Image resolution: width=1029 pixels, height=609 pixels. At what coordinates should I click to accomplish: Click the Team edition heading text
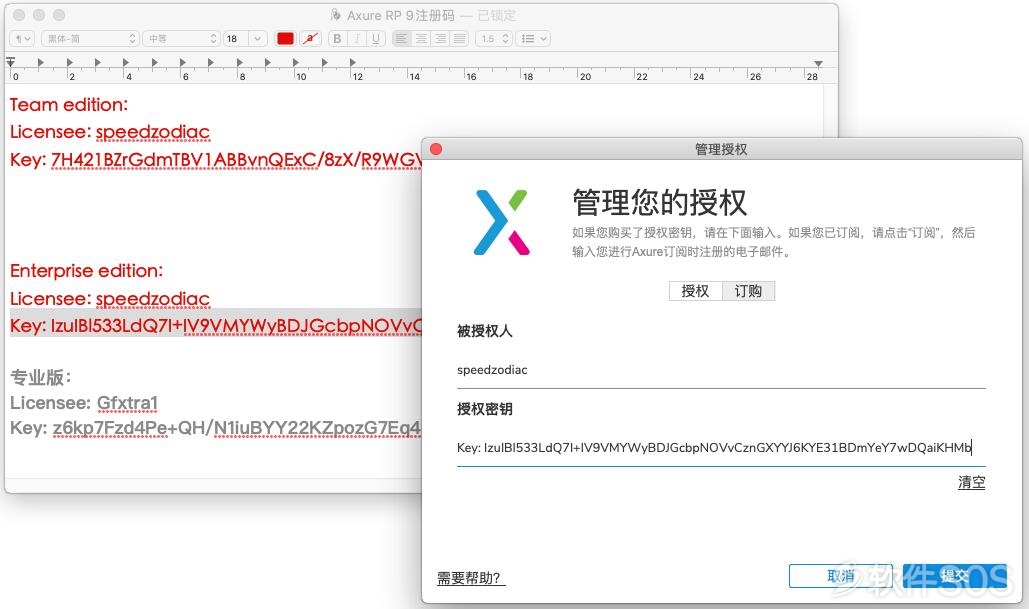coord(69,105)
